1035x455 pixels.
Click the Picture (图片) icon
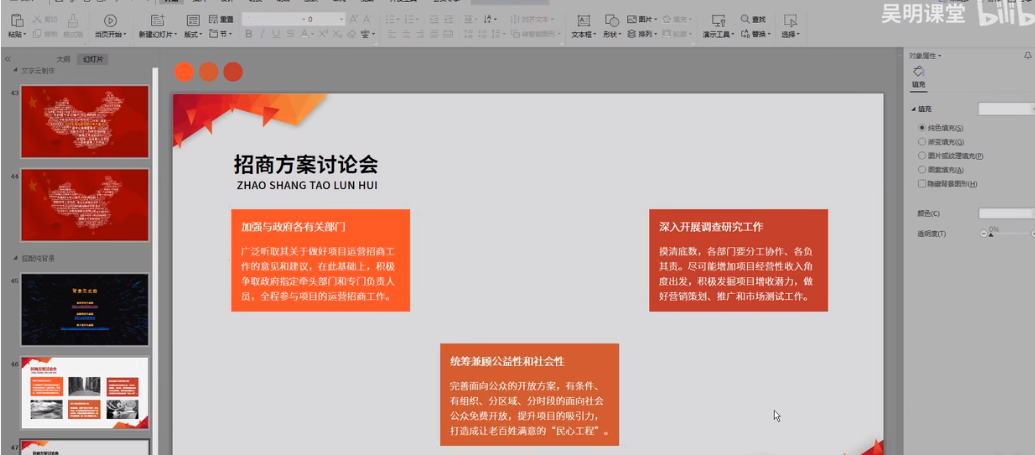tap(632, 20)
